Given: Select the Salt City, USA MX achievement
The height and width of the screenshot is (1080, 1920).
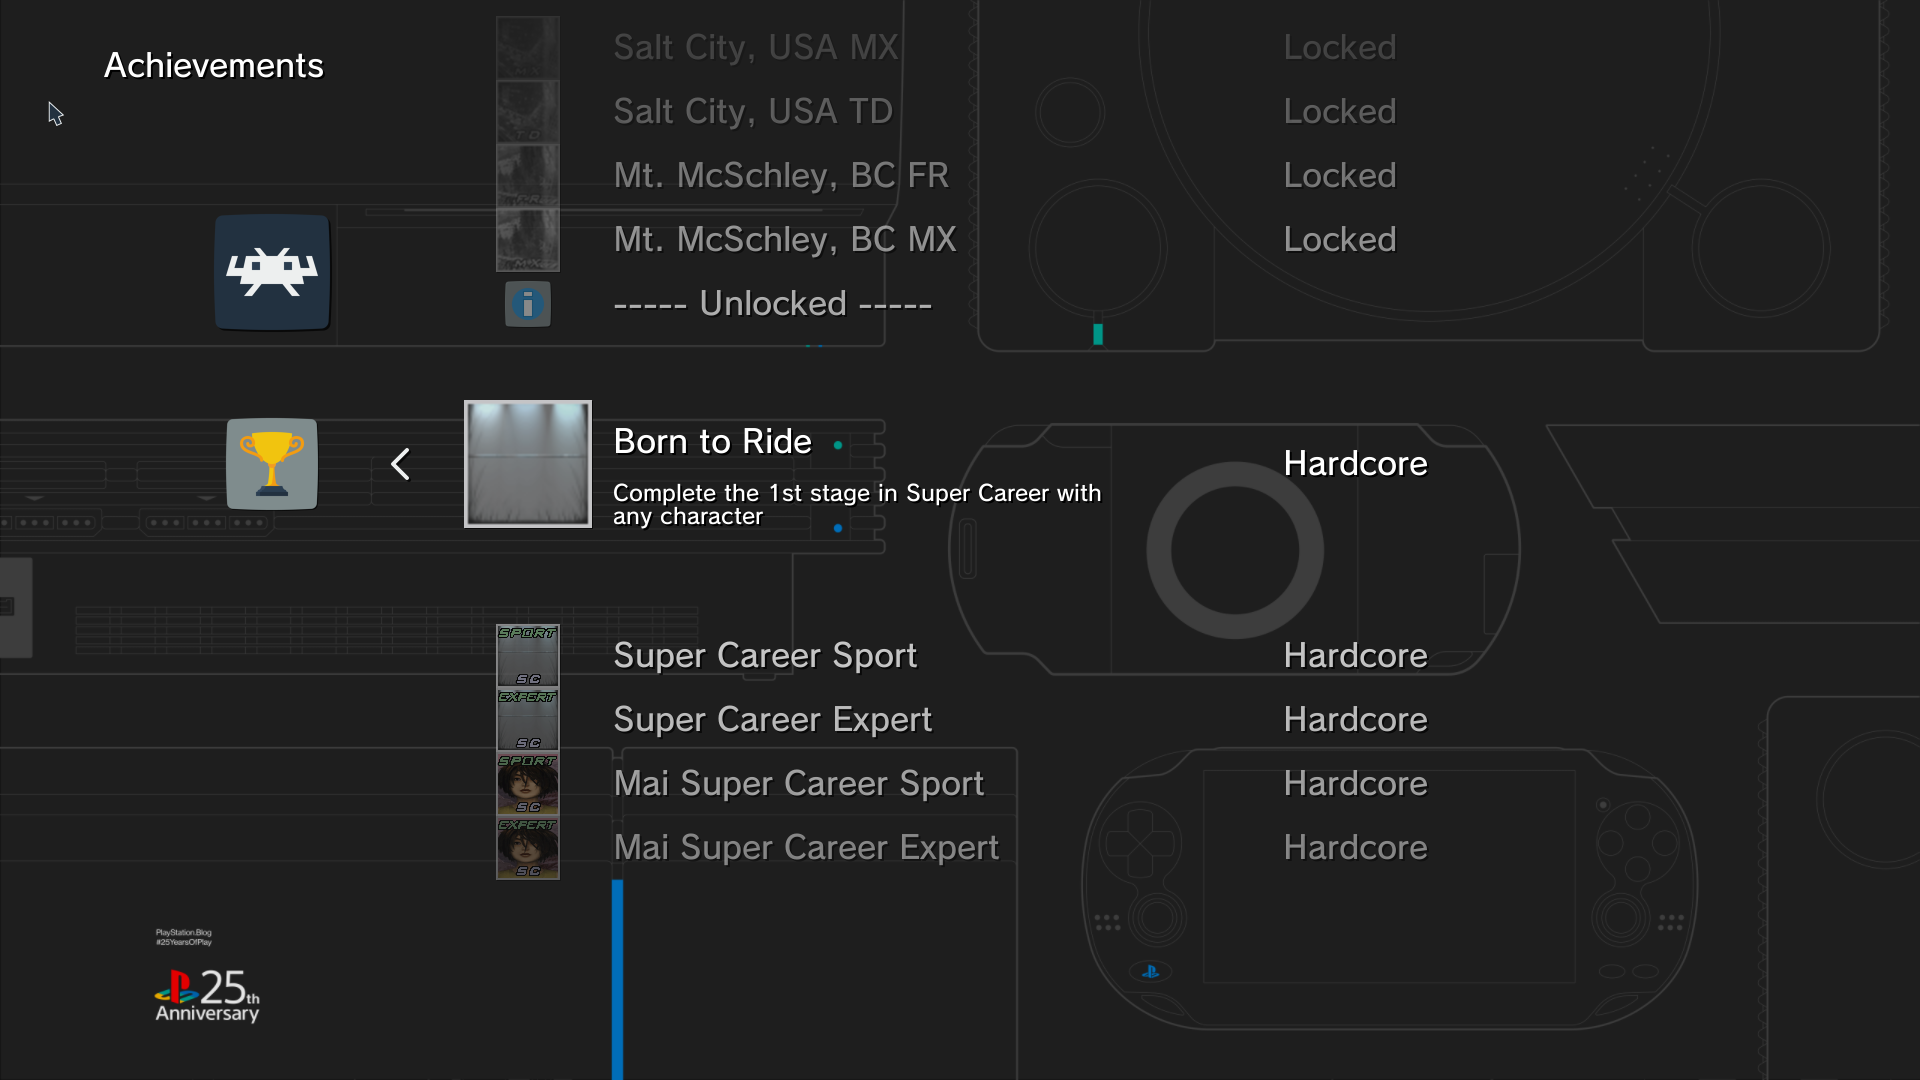Looking at the screenshot, I should (756, 48).
